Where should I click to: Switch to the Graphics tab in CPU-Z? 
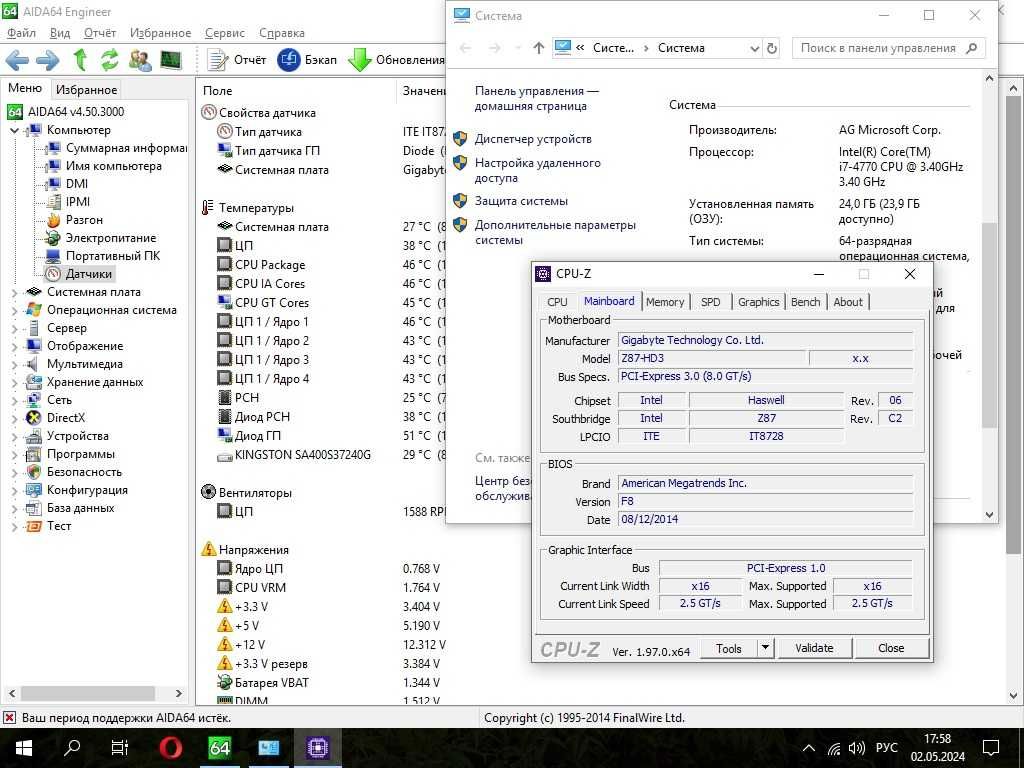pos(758,302)
